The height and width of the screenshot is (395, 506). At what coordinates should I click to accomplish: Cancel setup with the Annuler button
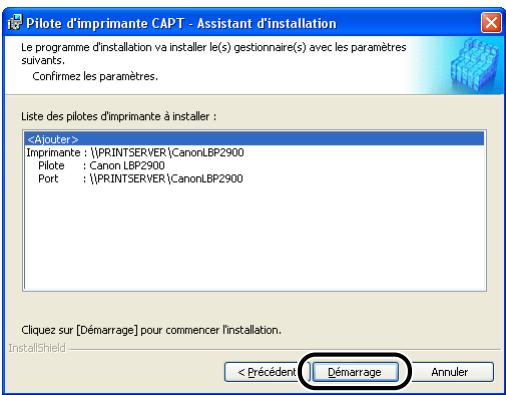point(450,372)
